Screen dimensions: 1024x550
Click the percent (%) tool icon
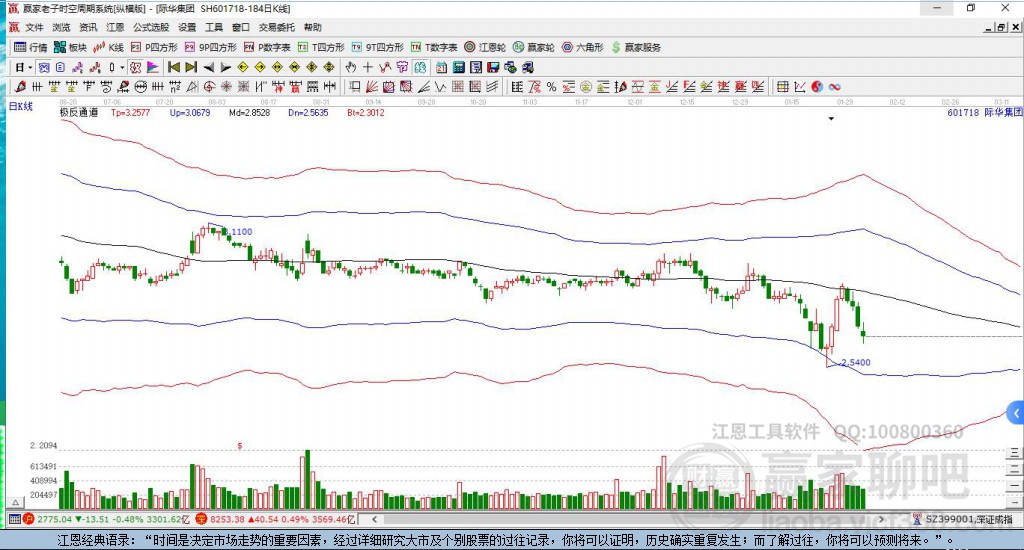click(x=551, y=87)
